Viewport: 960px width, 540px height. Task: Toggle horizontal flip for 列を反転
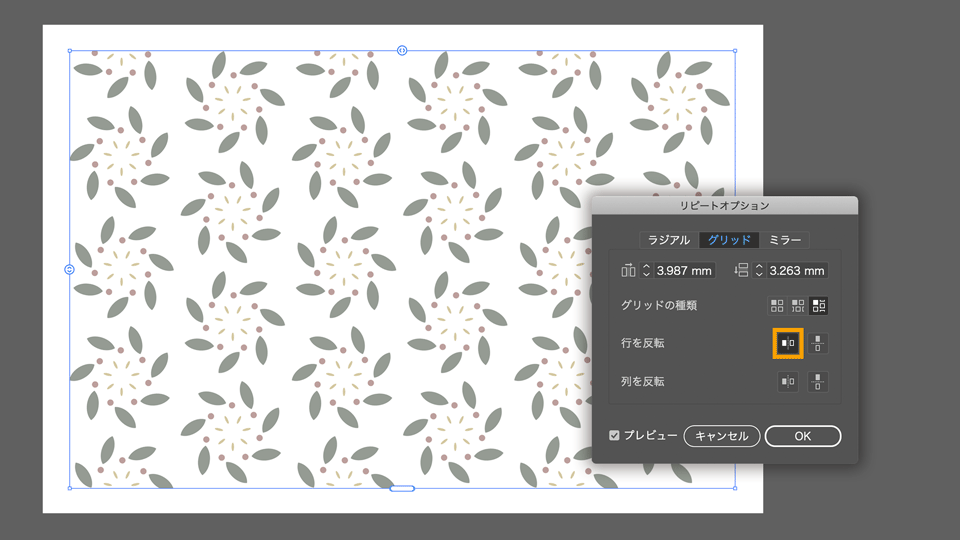coord(788,381)
